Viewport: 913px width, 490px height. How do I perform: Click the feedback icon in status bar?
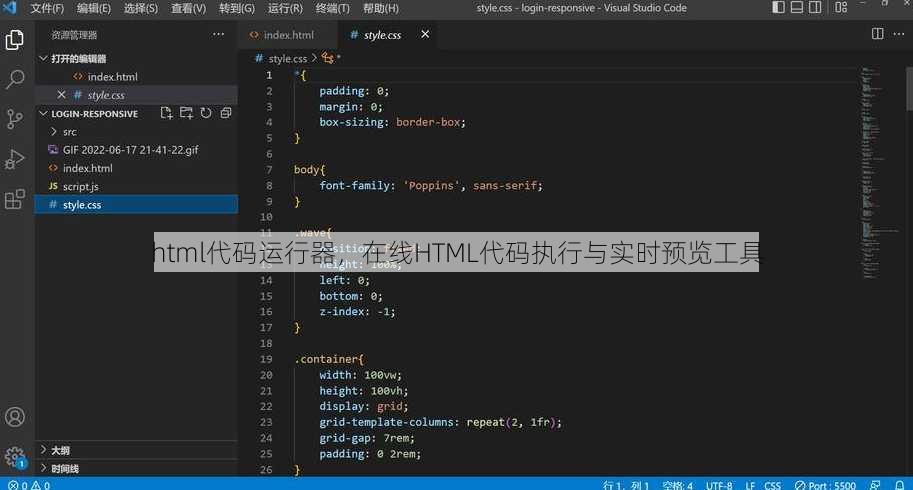click(875, 485)
